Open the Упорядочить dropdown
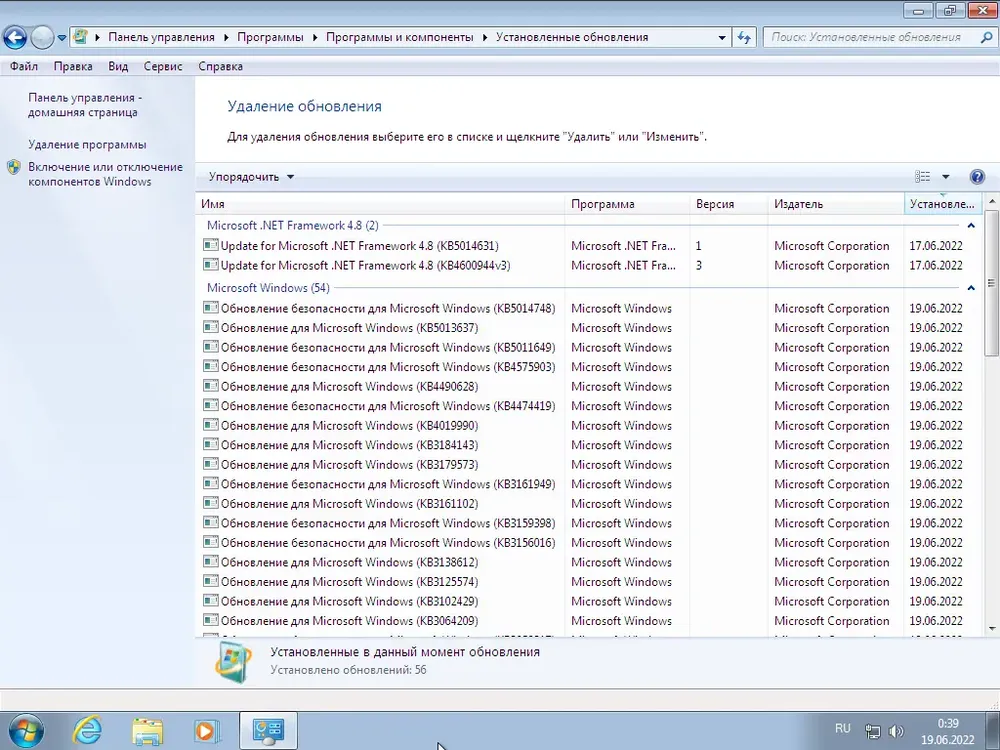 [x=251, y=177]
